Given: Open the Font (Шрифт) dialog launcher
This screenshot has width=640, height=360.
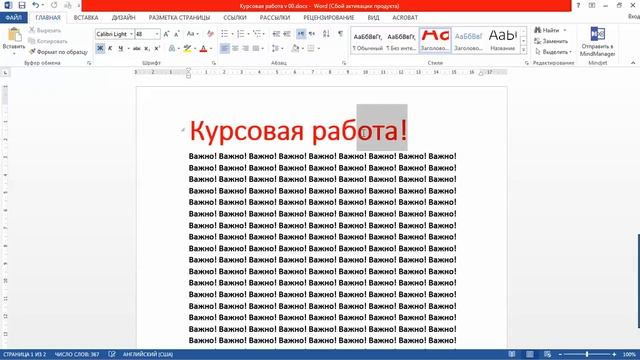Looking at the screenshot, I should (x=213, y=63).
